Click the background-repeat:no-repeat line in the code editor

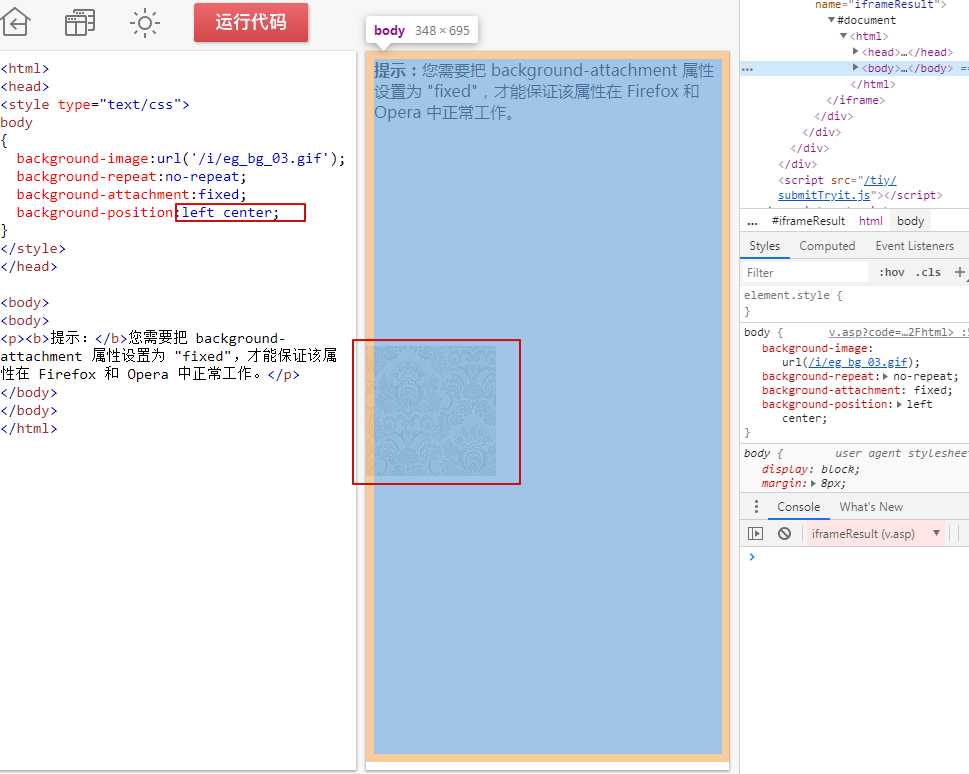(x=131, y=177)
